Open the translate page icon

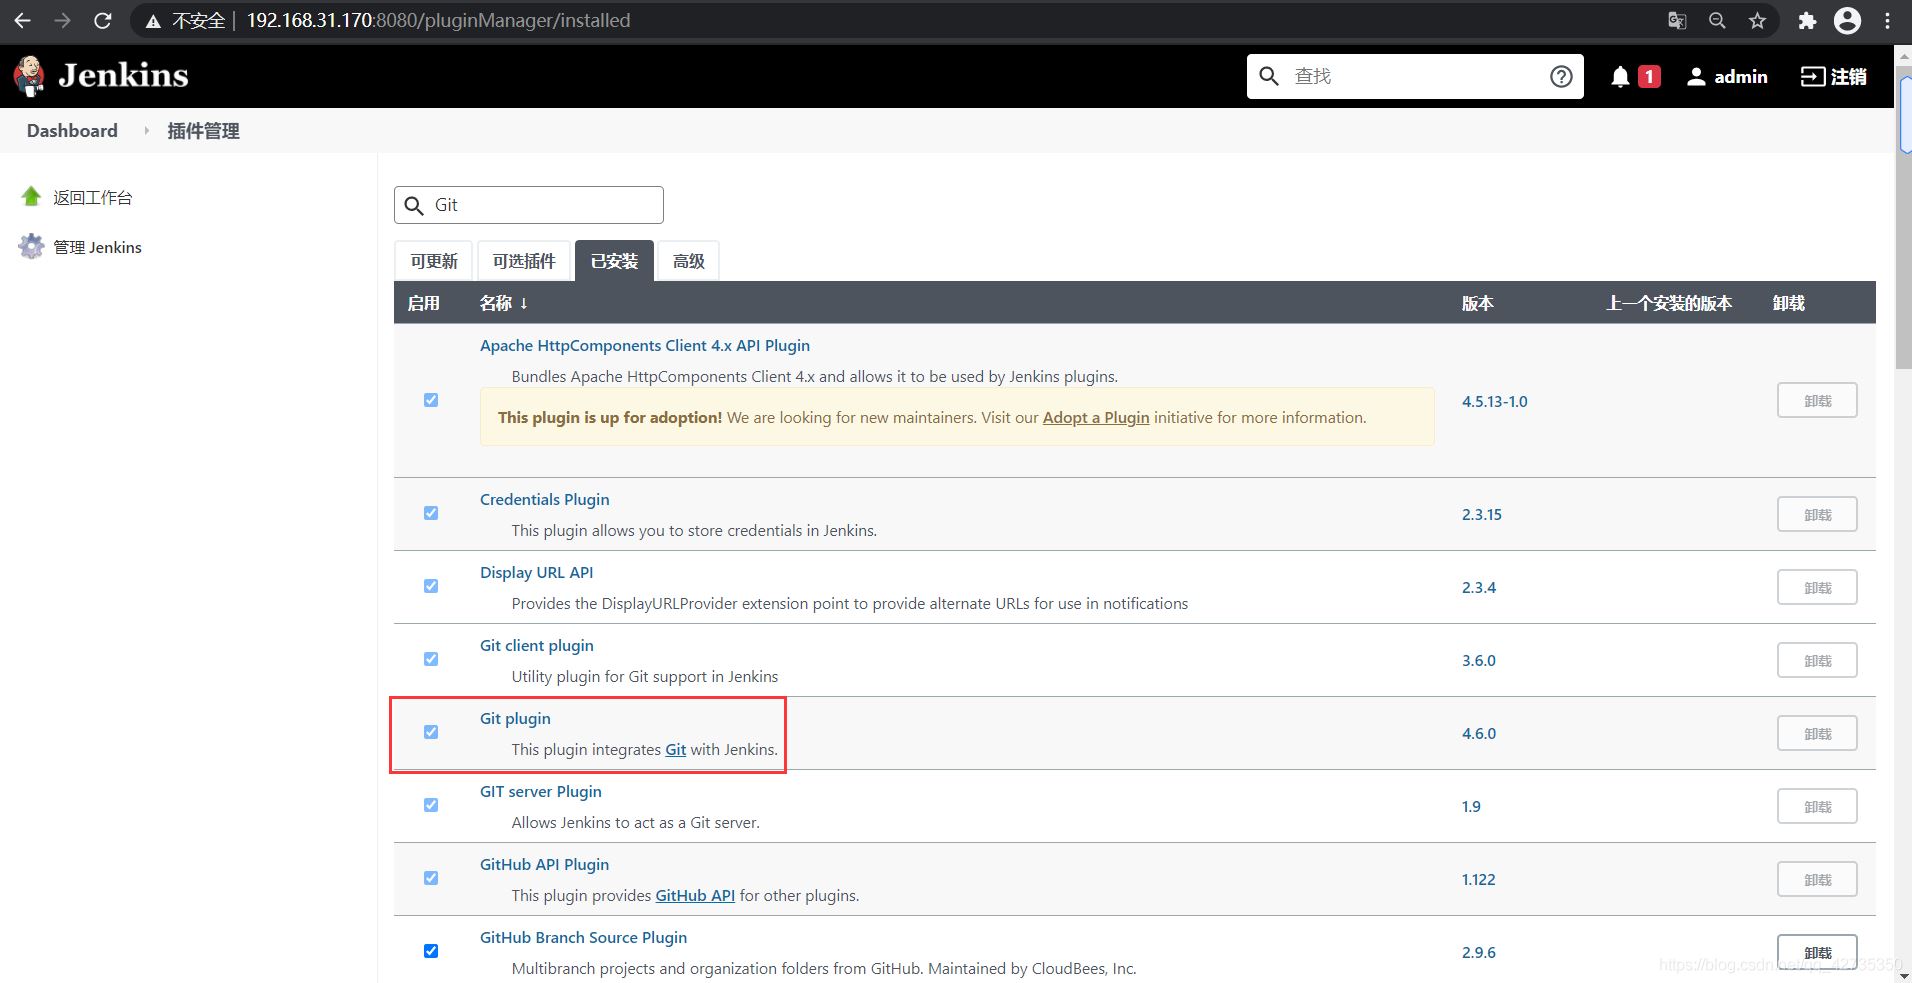[1677, 20]
